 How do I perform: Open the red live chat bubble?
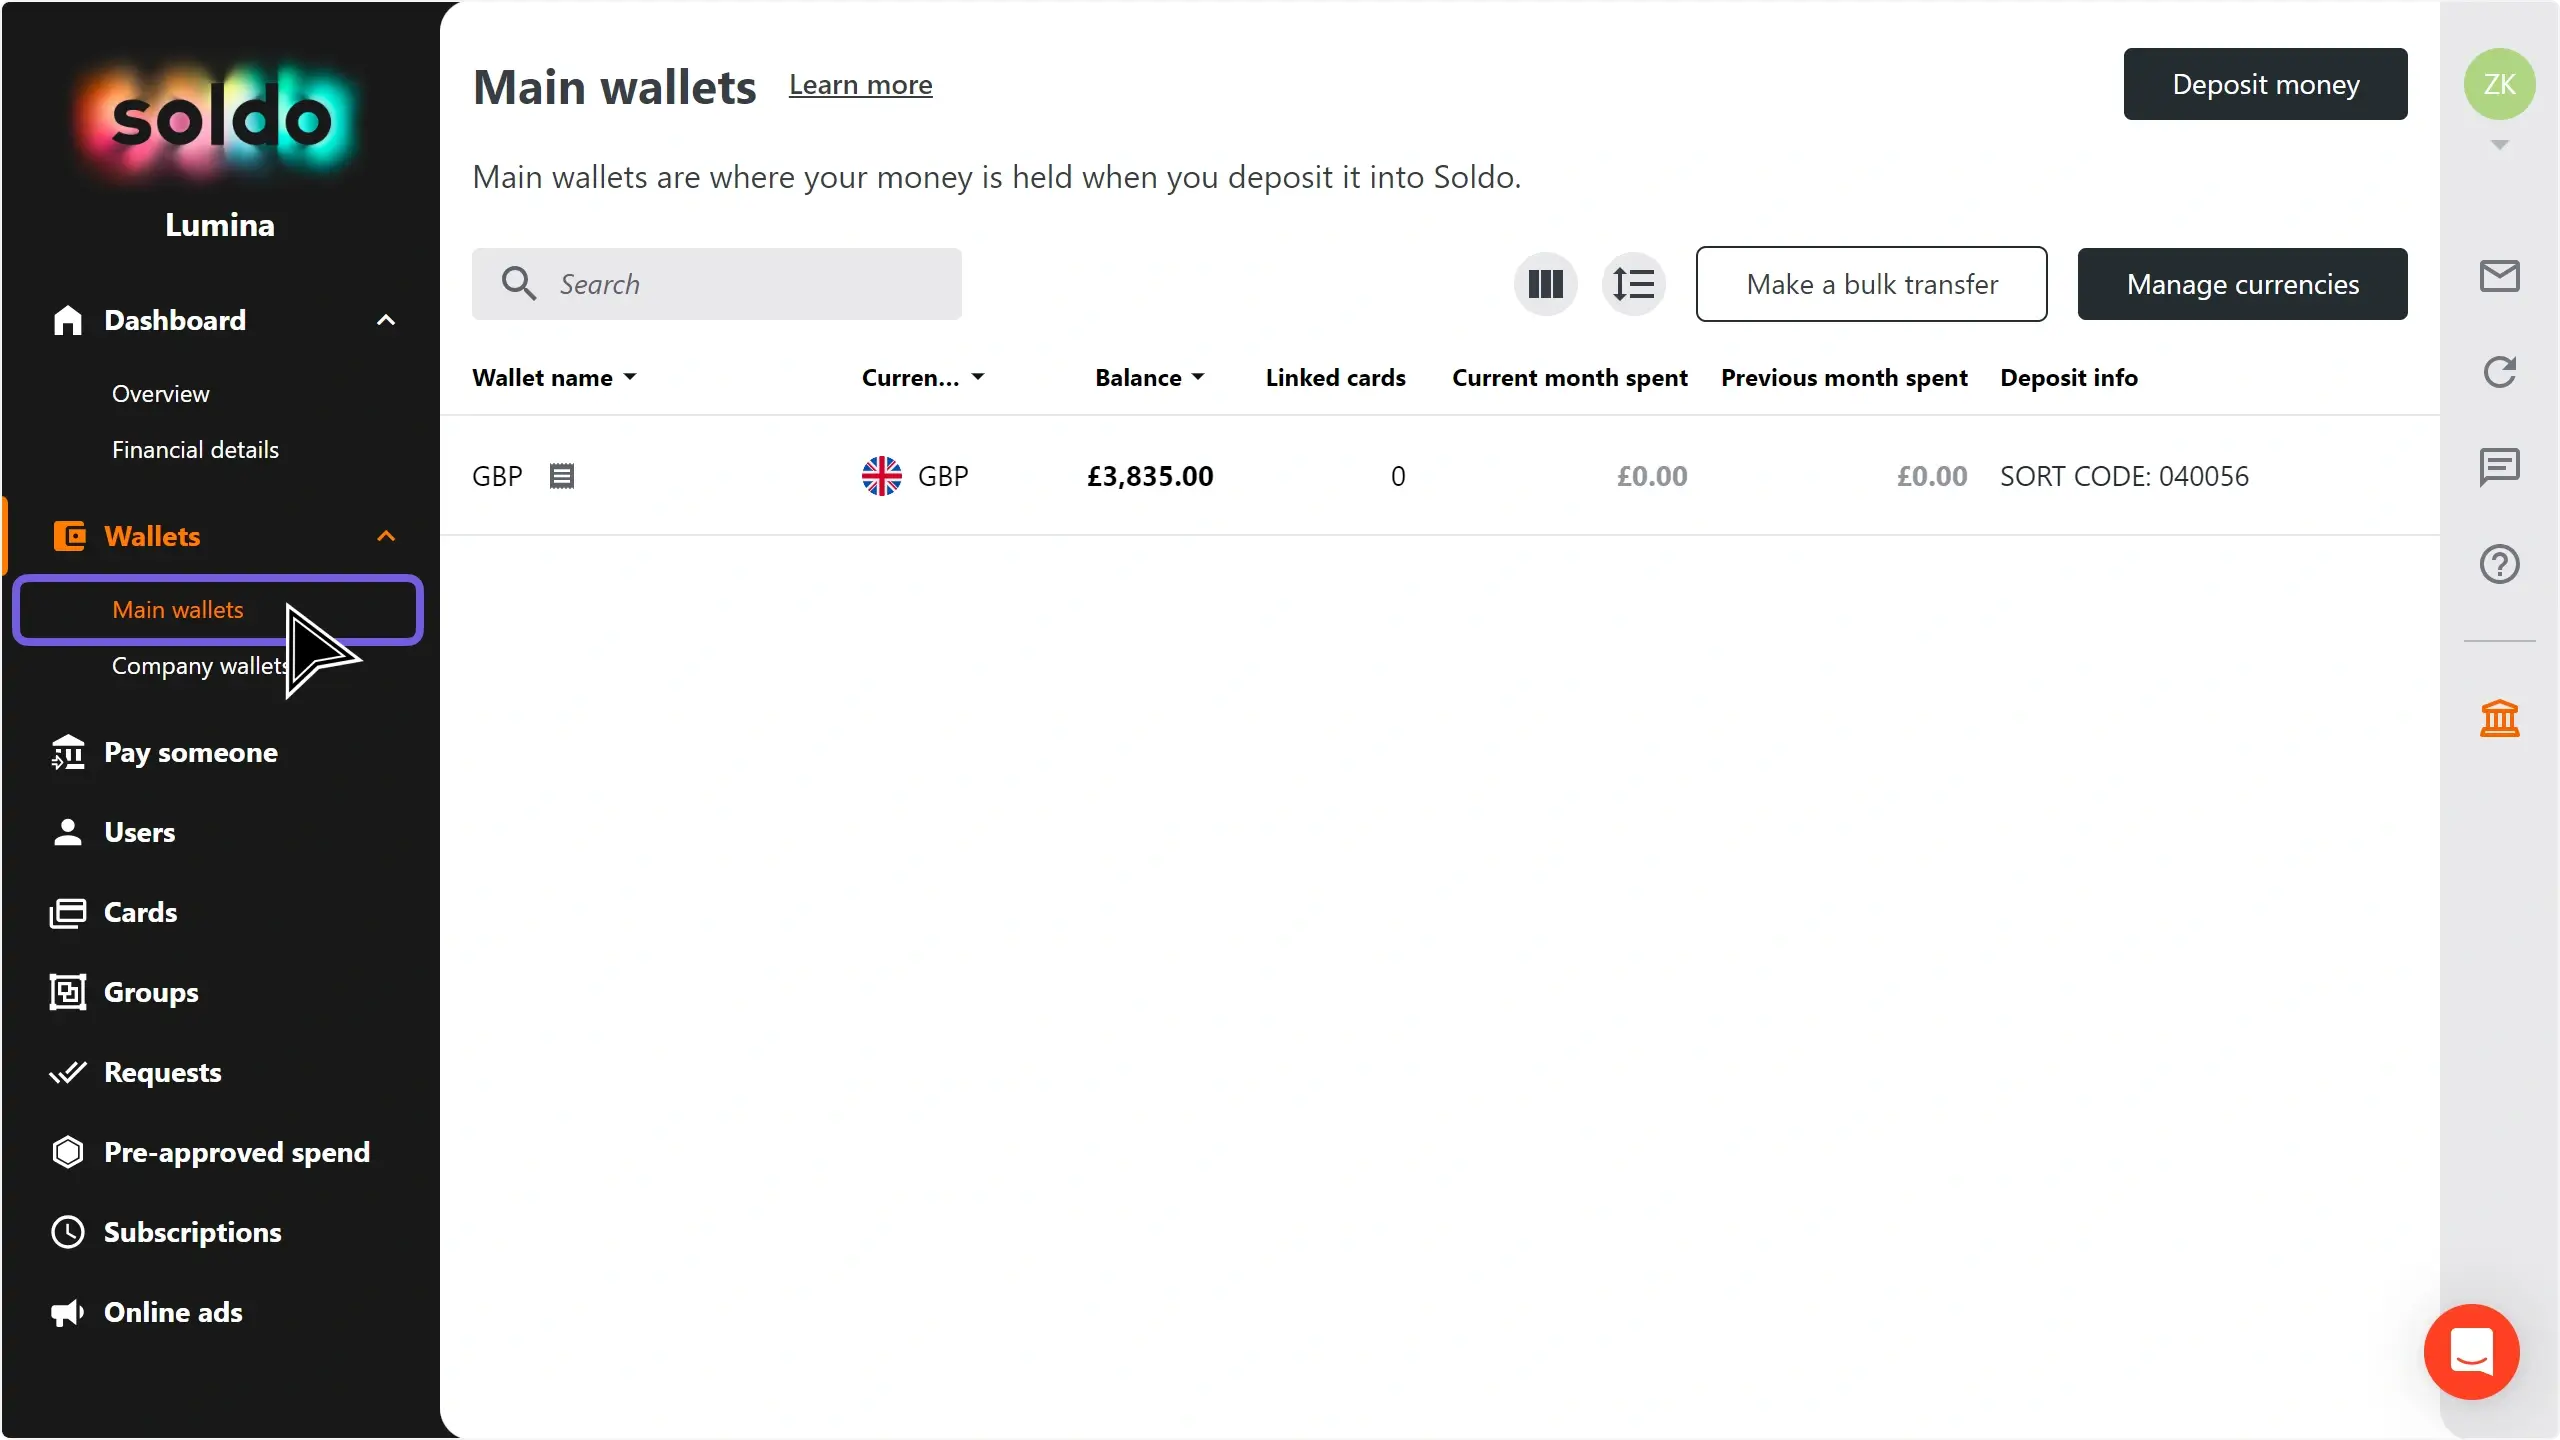point(2471,1352)
